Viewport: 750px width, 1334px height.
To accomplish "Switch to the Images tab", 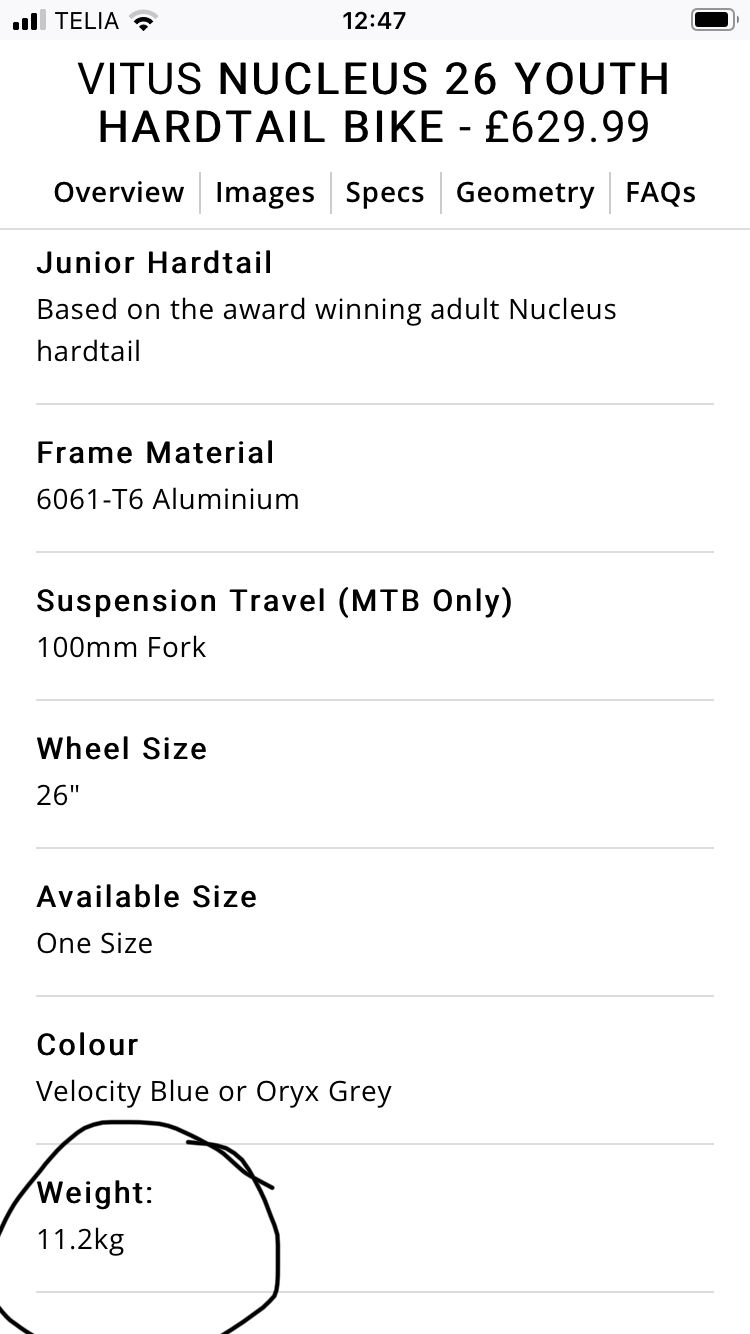I will [265, 192].
